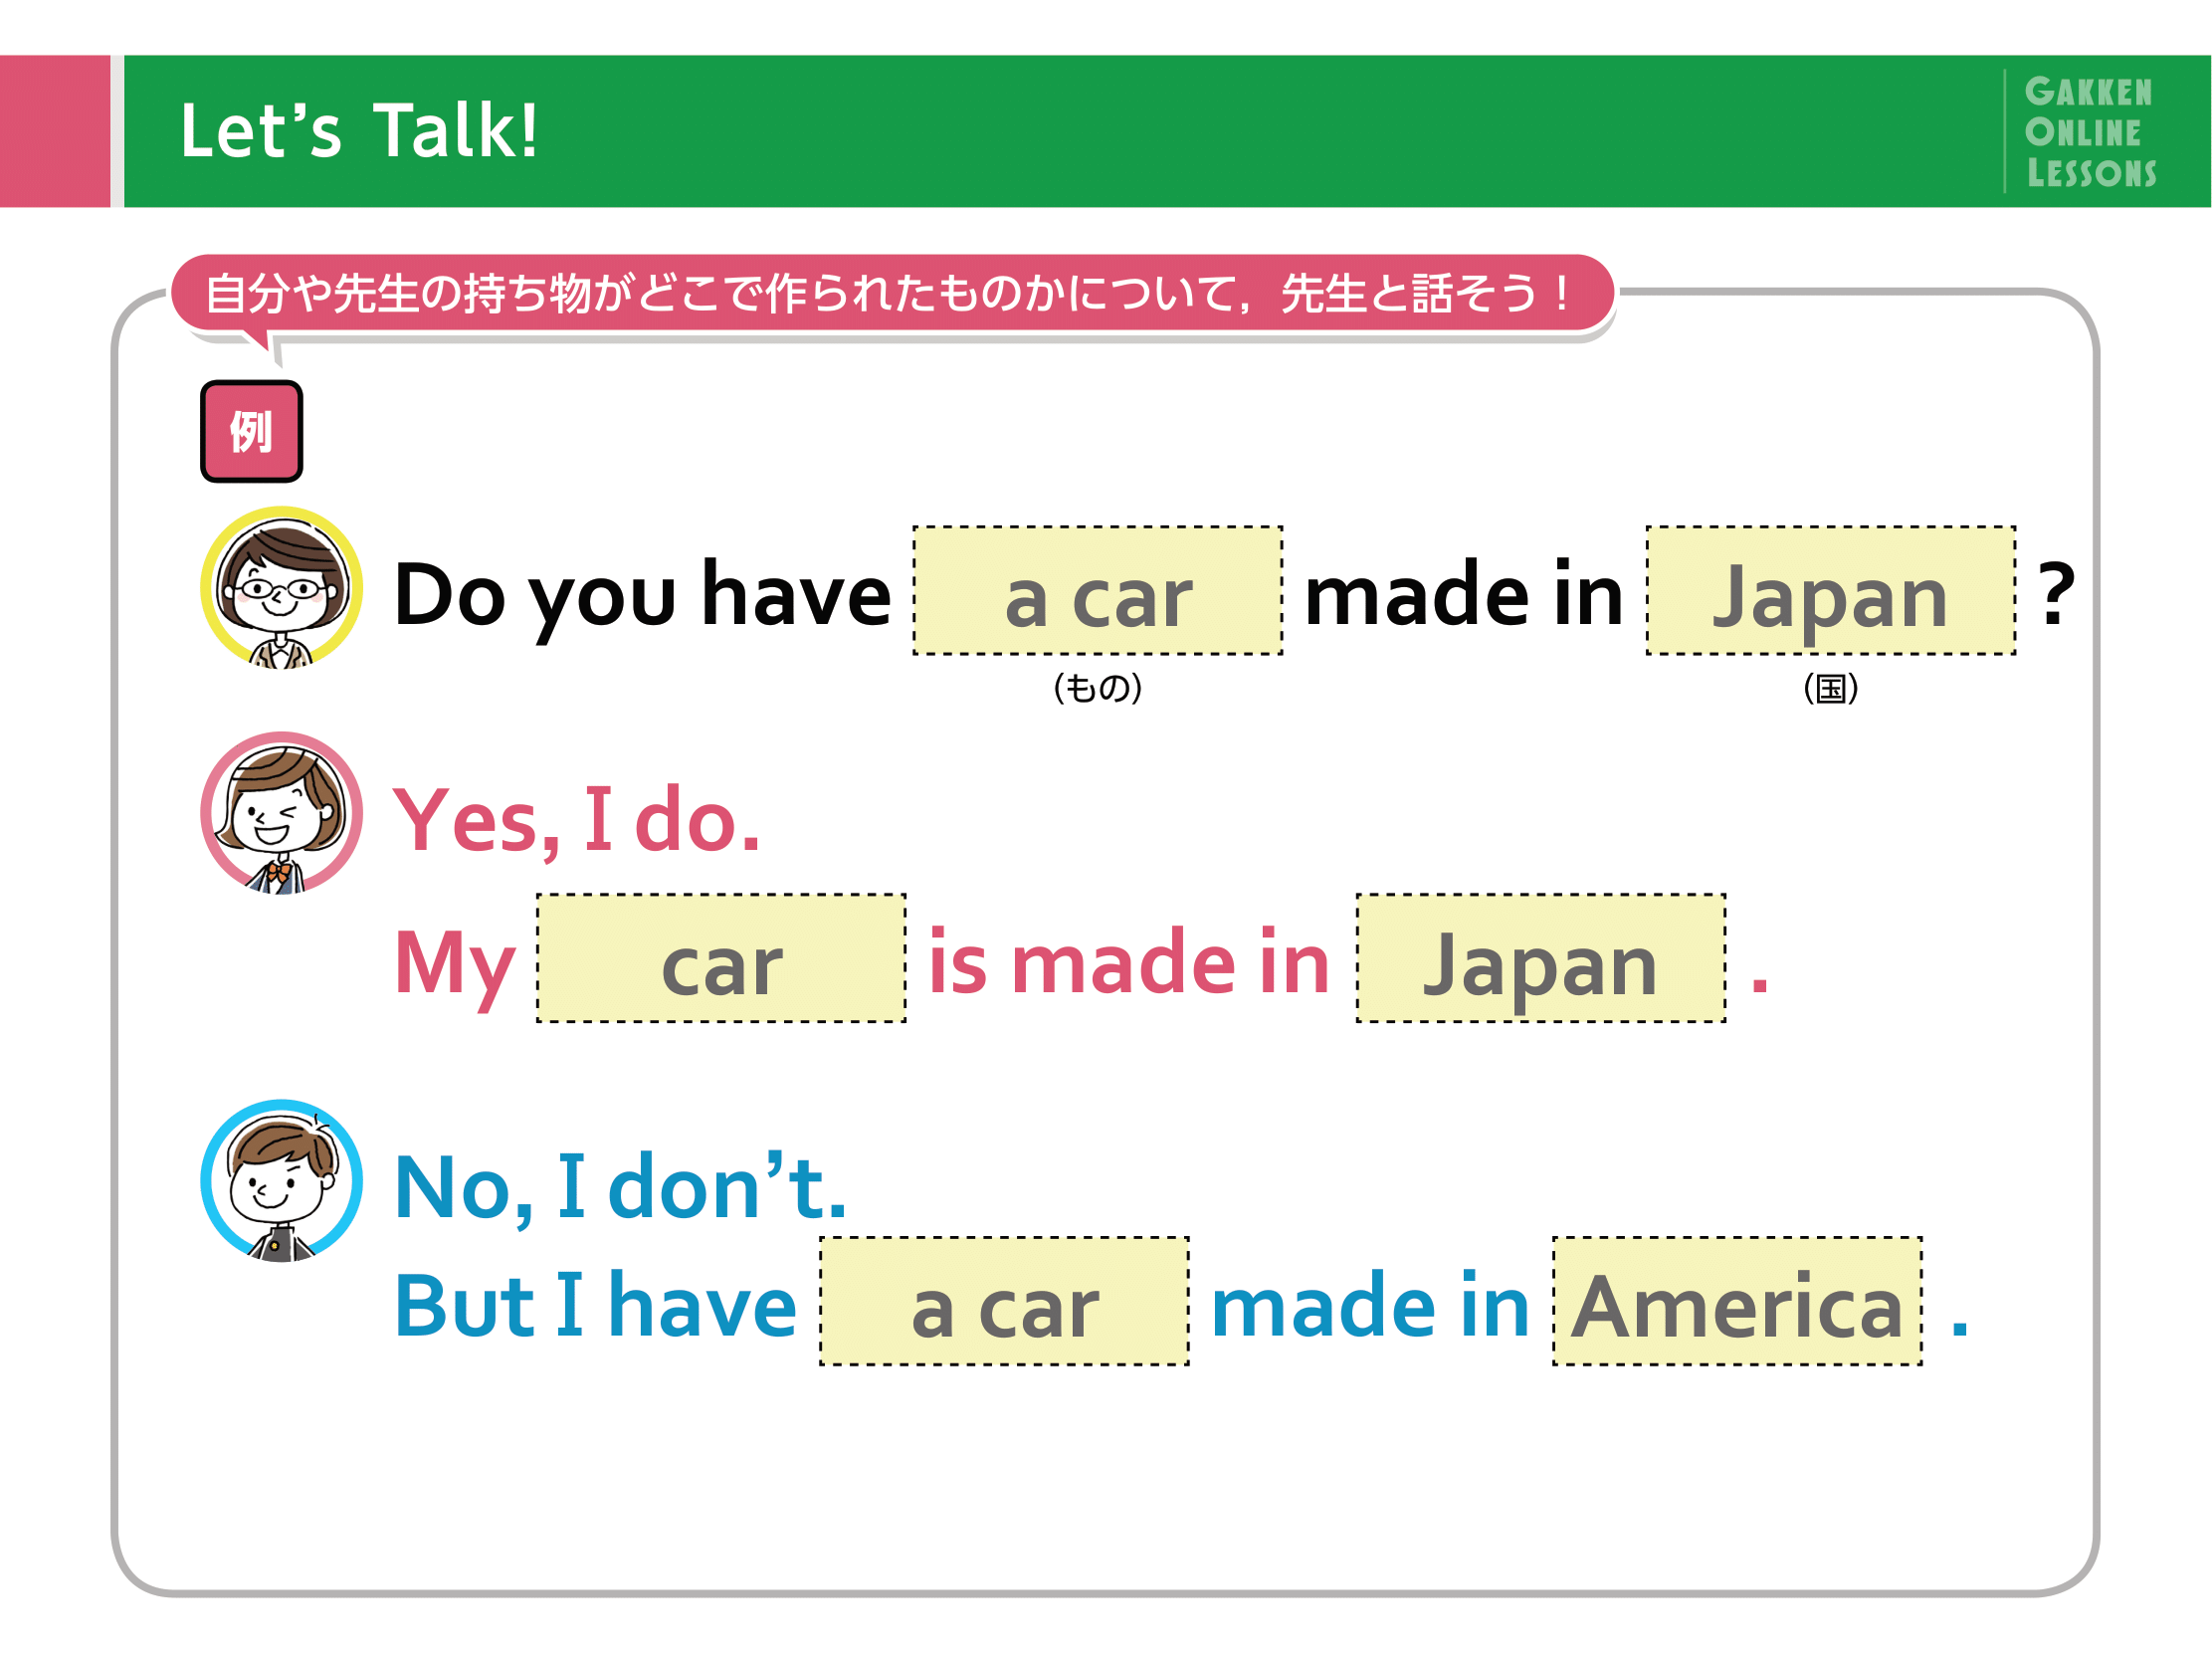This screenshot has height=1659, width=2212.
Task: Click the boy avatar with blue ring
Action: pyautogui.click(x=281, y=1181)
